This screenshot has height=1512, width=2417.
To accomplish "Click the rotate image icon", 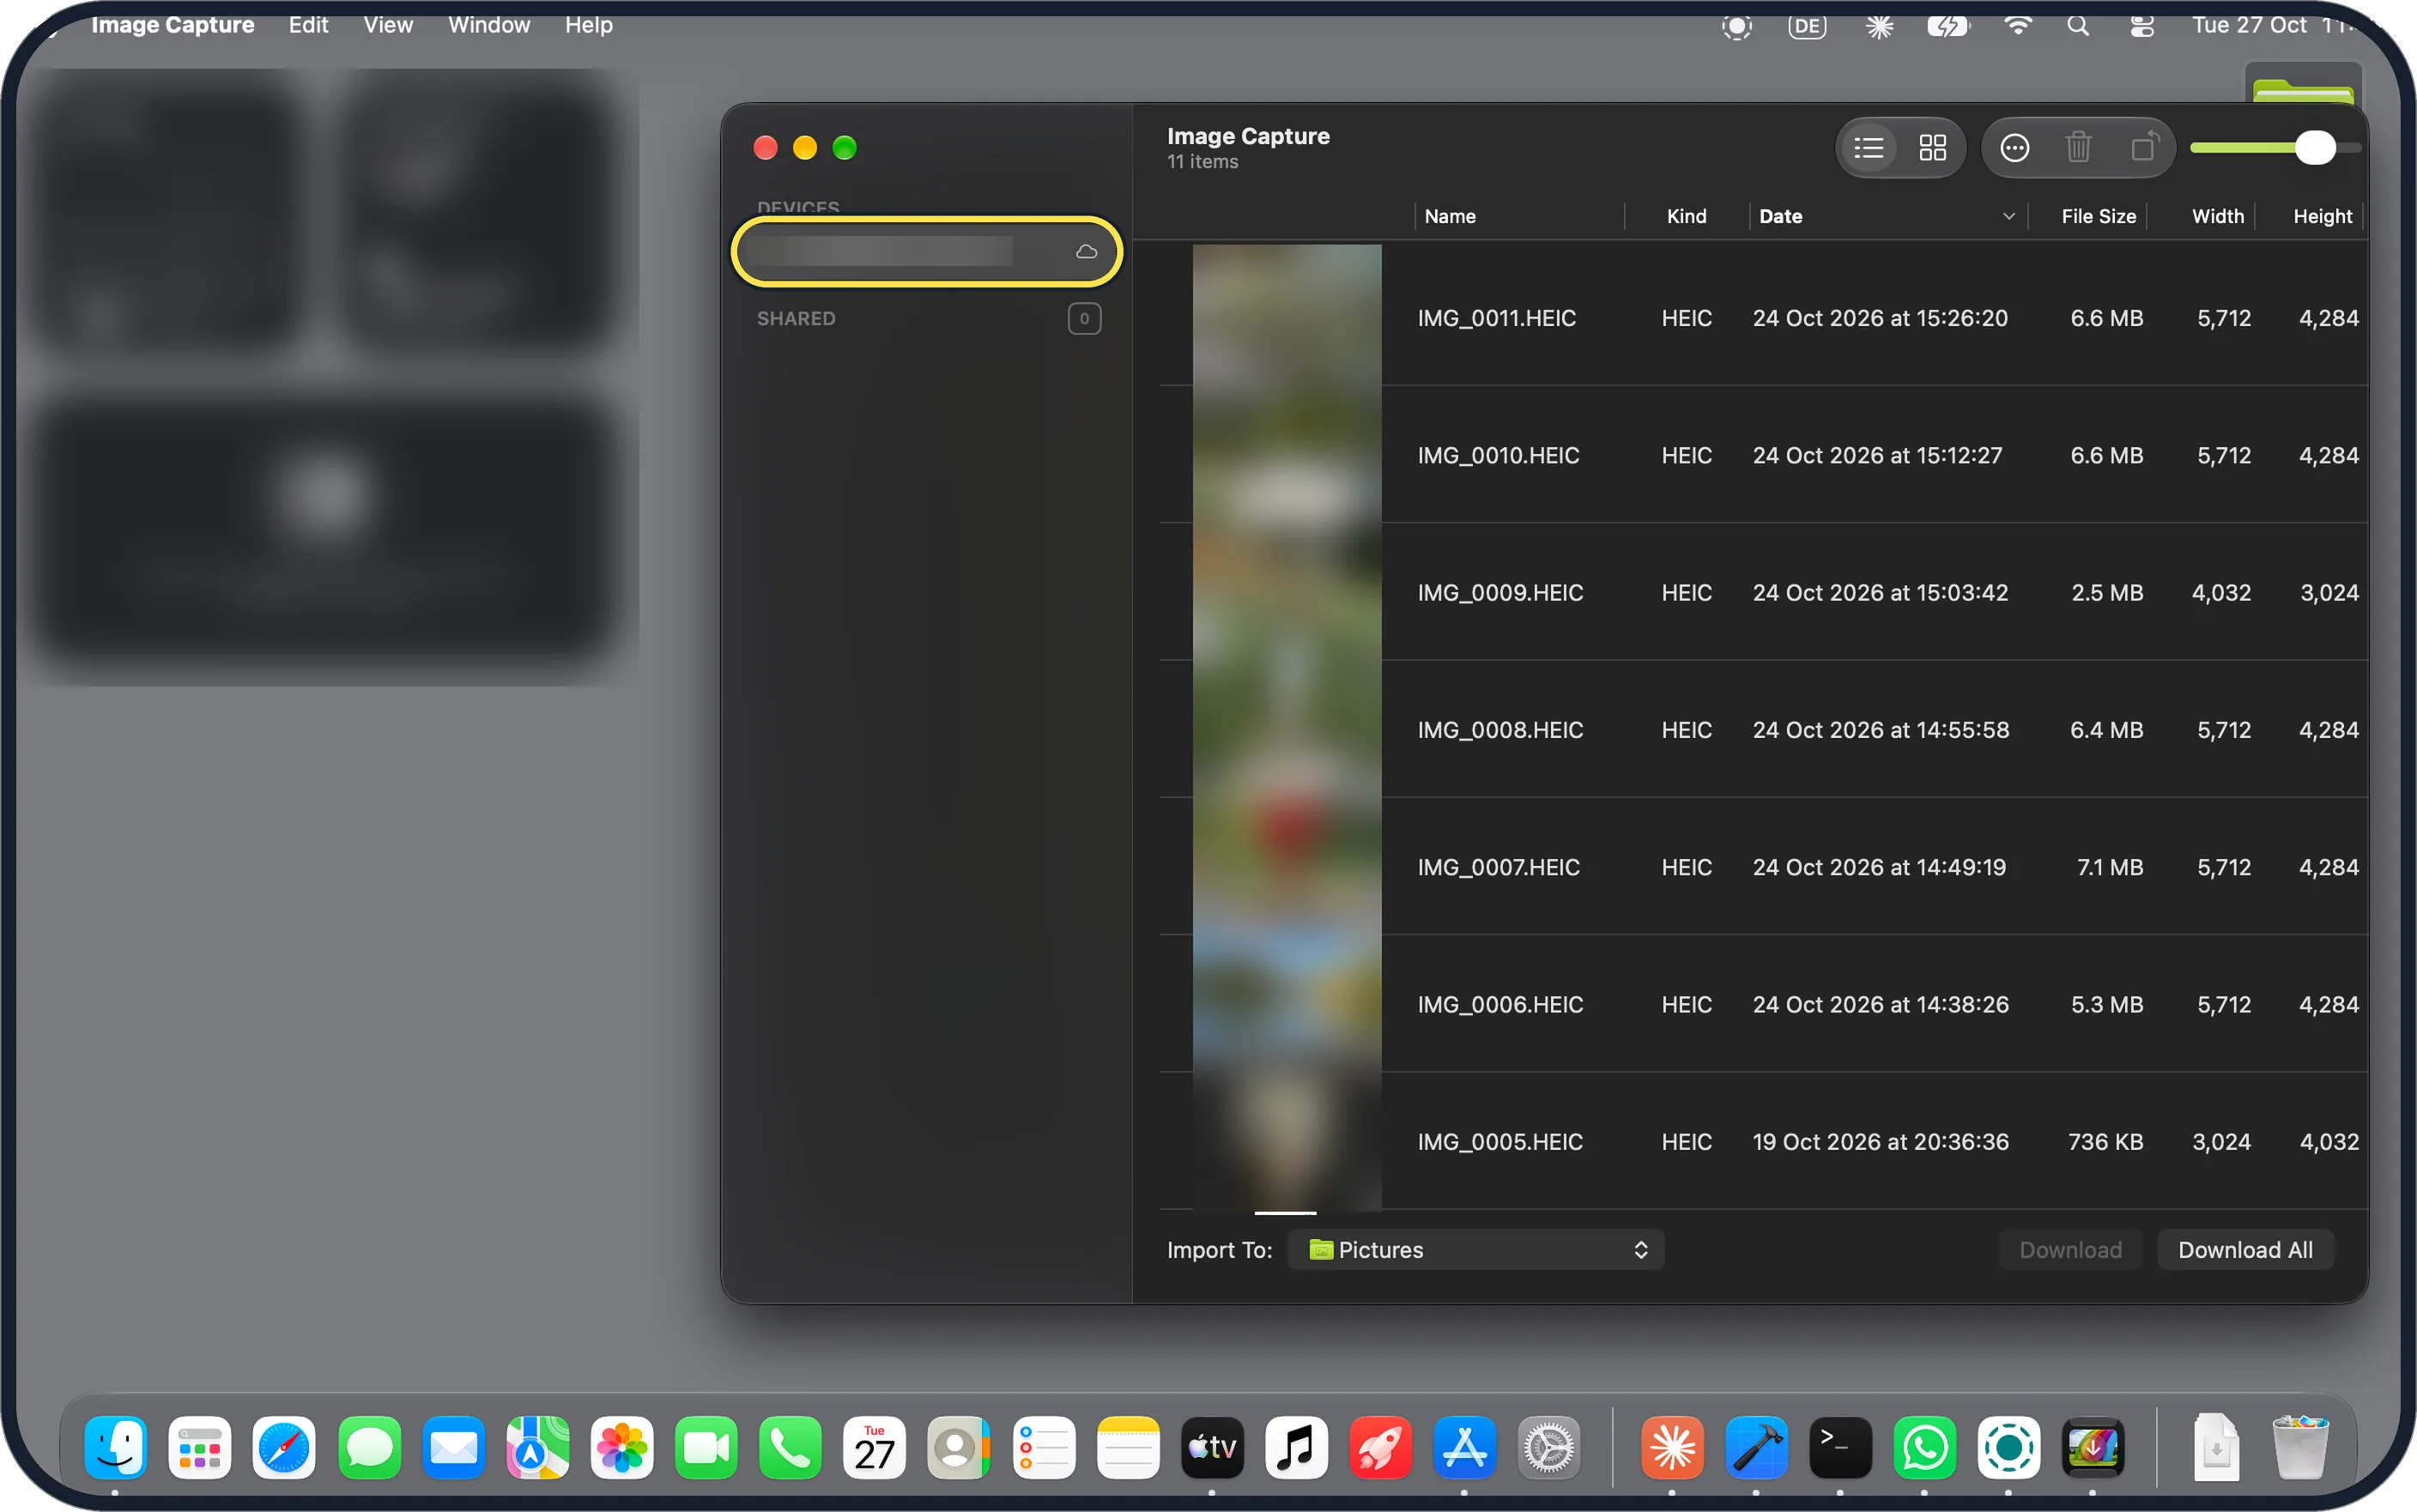I will point(2144,148).
